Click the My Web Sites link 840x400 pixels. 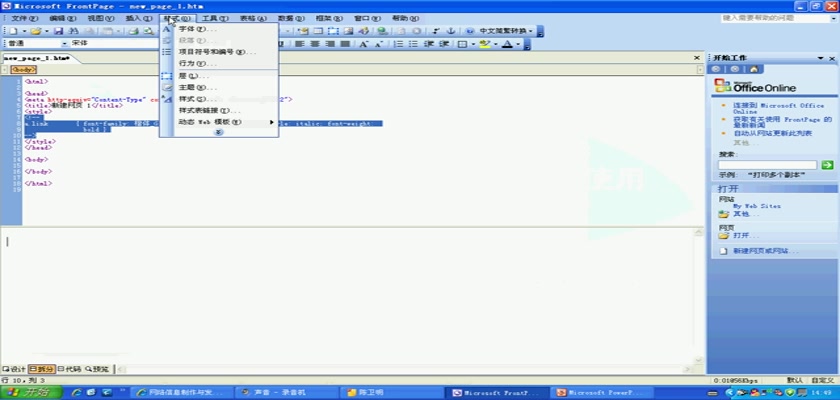756,206
